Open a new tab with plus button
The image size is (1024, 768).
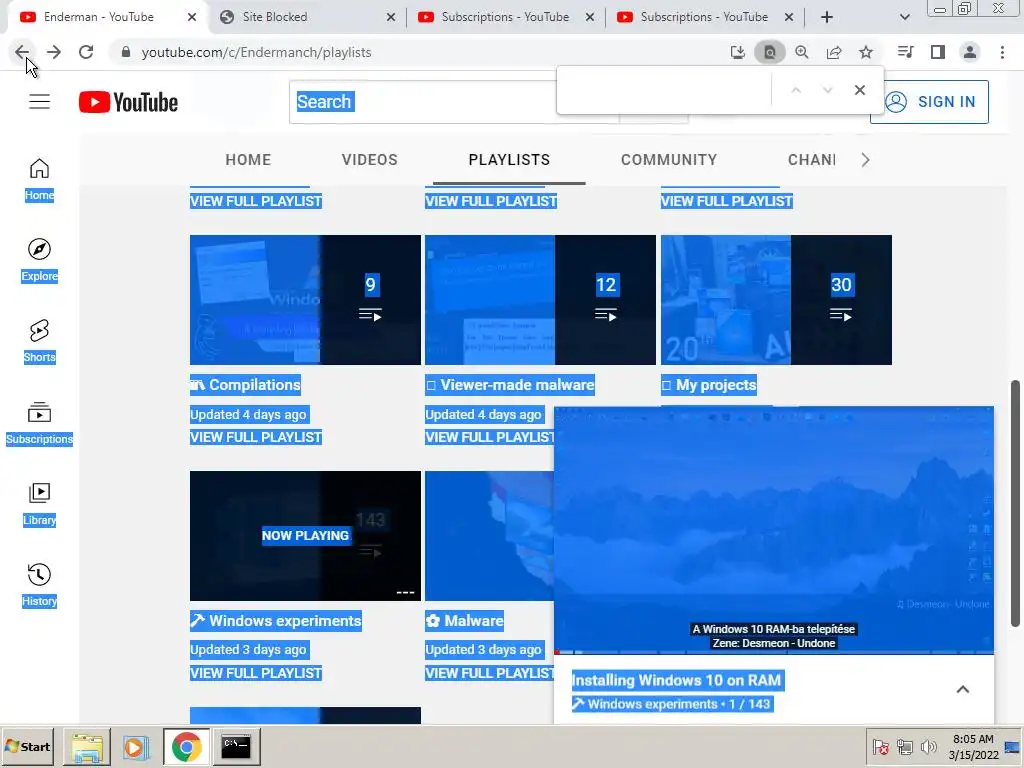click(827, 17)
